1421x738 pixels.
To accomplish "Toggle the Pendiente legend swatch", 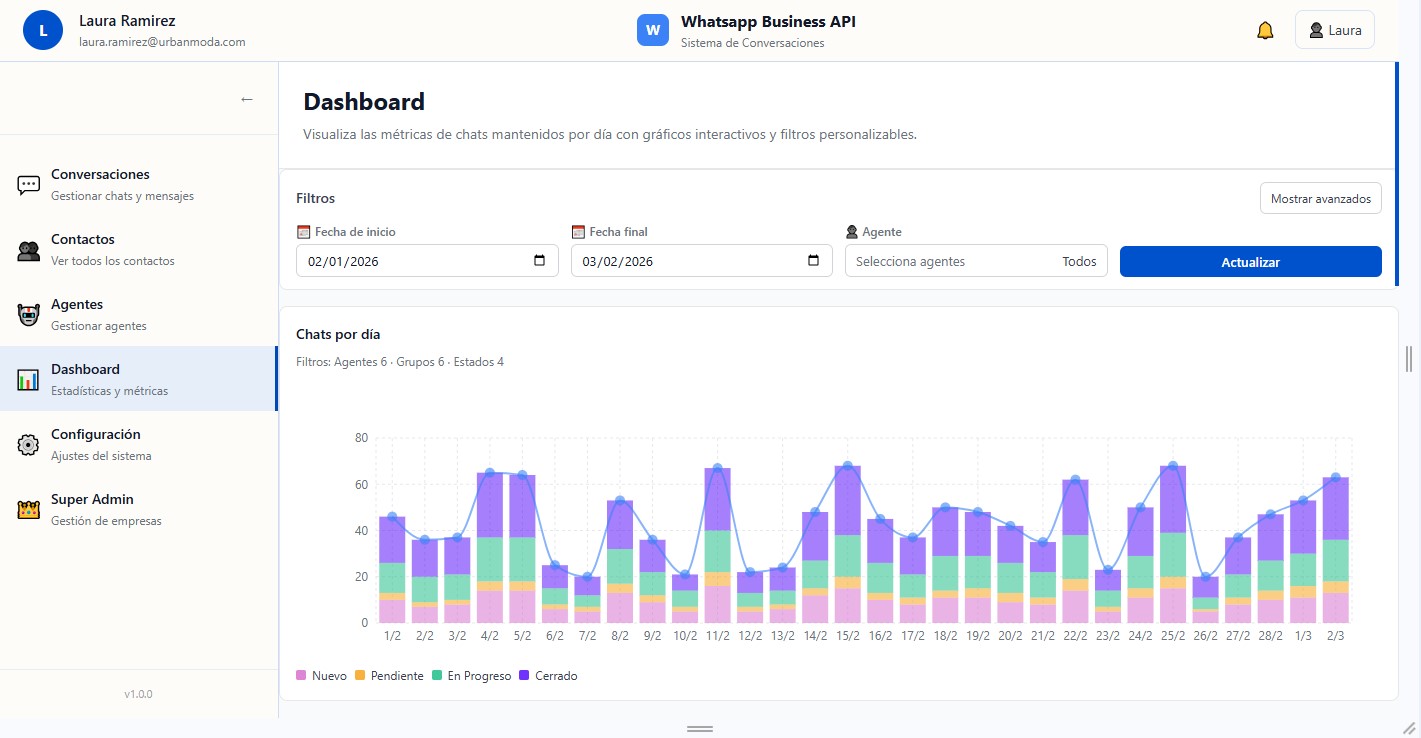I will click(360, 676).
